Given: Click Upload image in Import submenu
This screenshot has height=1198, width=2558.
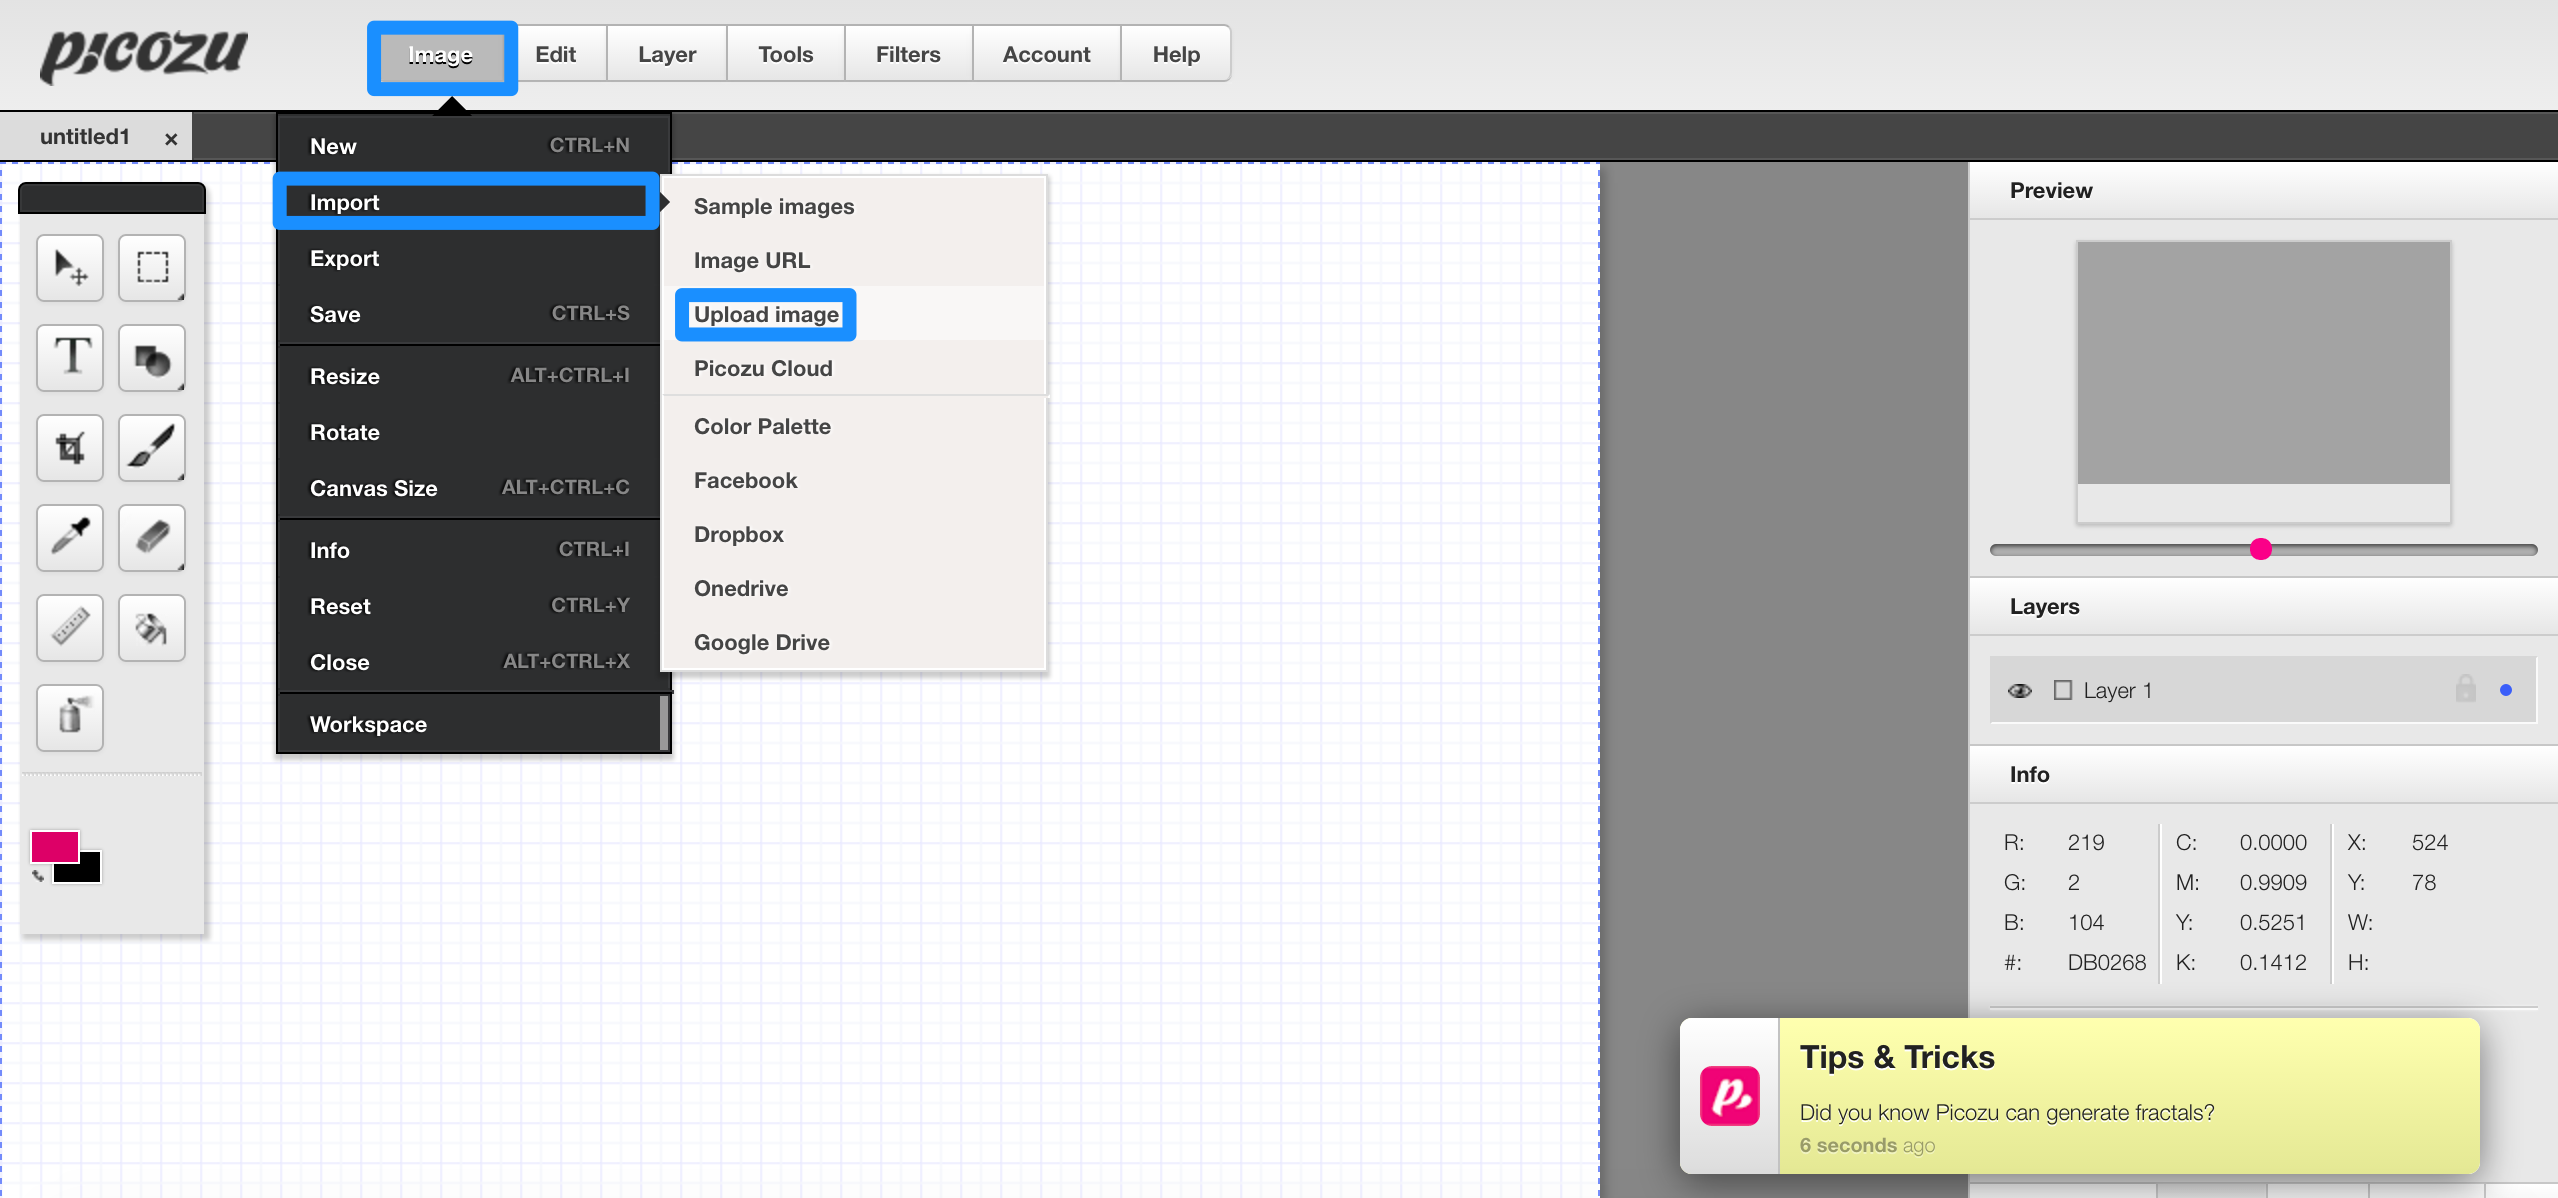Looking at the screenshot, I should coord(766,314).
